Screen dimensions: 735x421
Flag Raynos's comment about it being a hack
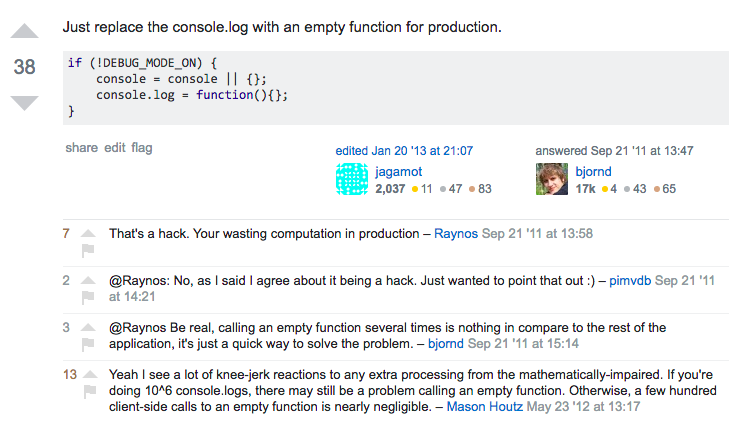[88, 251]
